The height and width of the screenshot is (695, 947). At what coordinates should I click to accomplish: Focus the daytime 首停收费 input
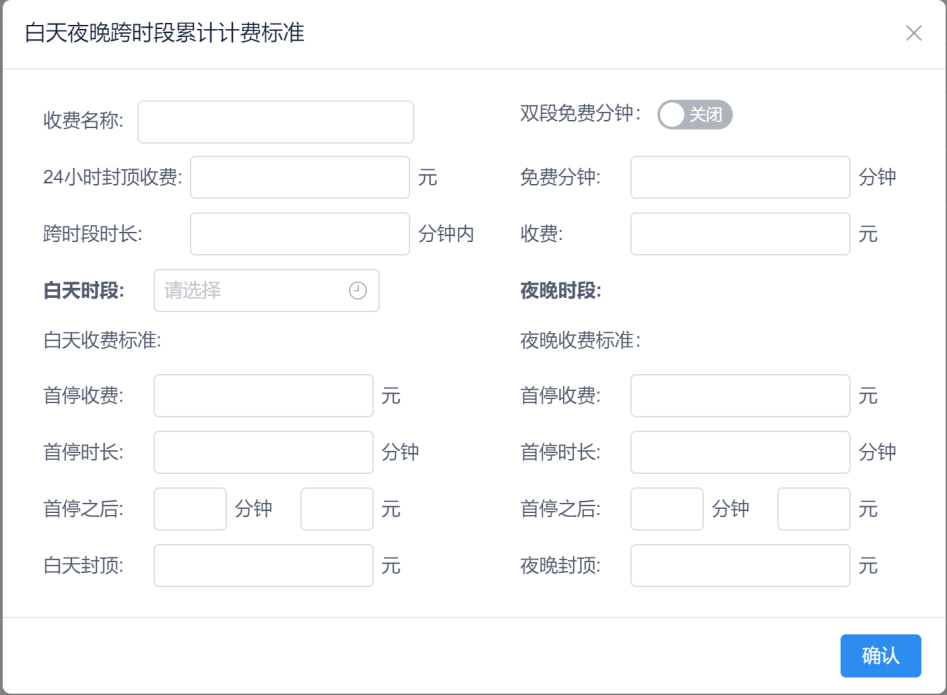click(263, 396)
